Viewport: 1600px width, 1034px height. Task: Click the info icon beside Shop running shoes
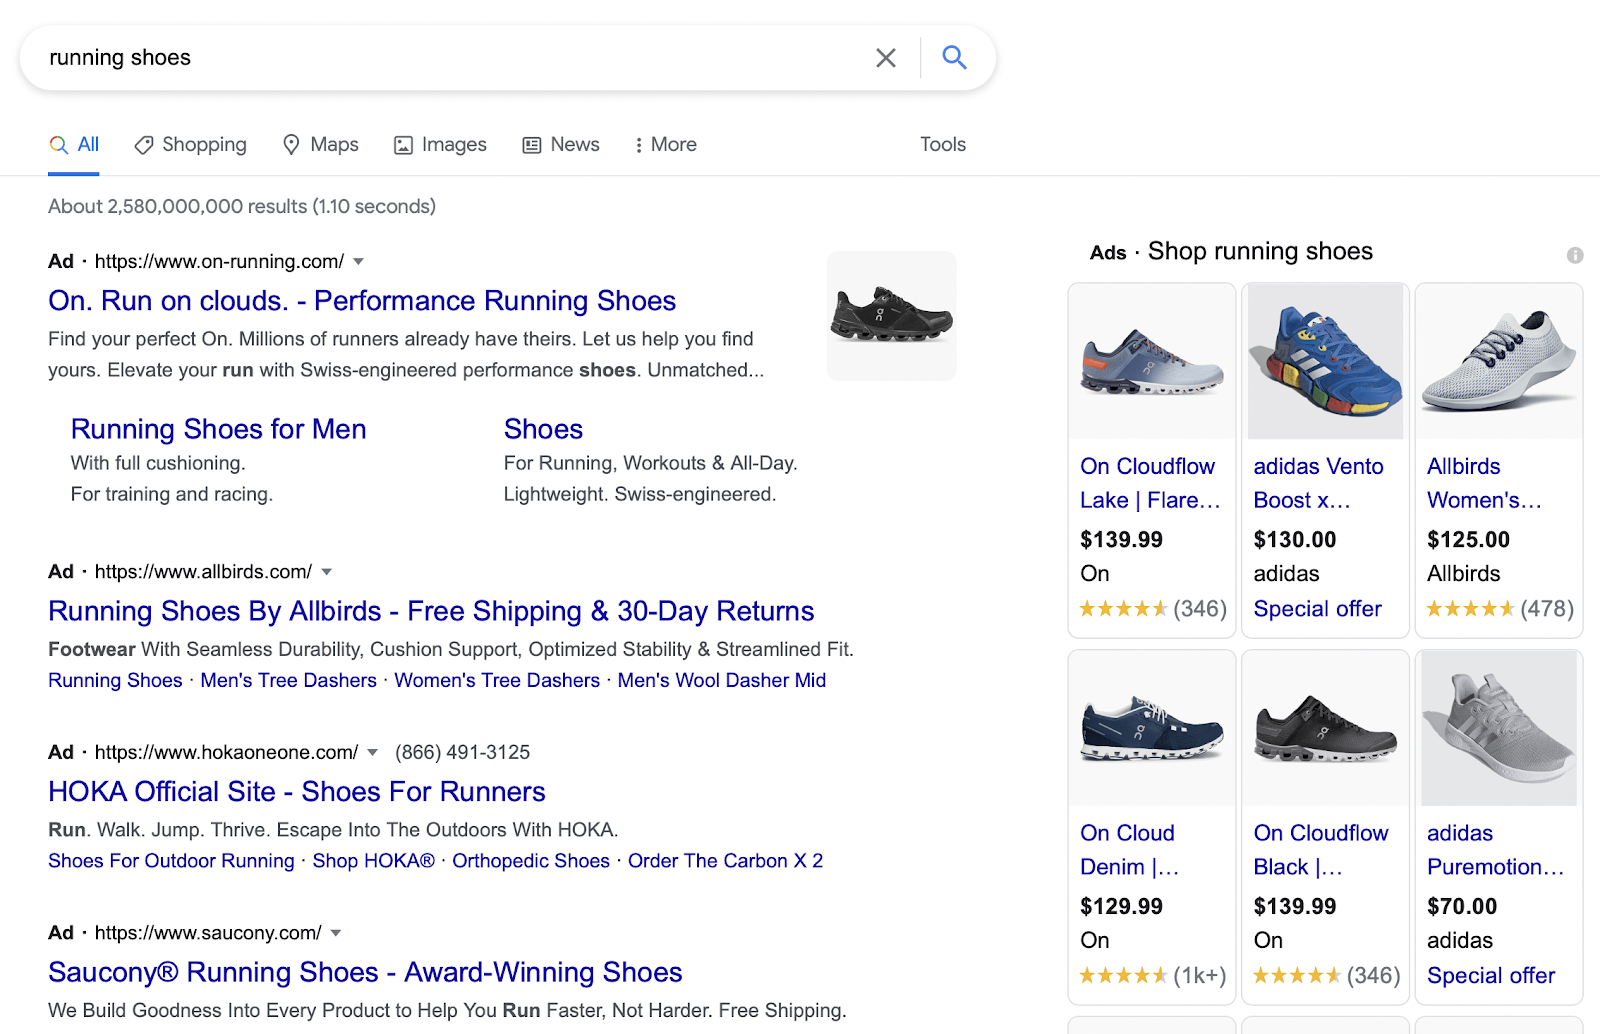point(1575,255)
